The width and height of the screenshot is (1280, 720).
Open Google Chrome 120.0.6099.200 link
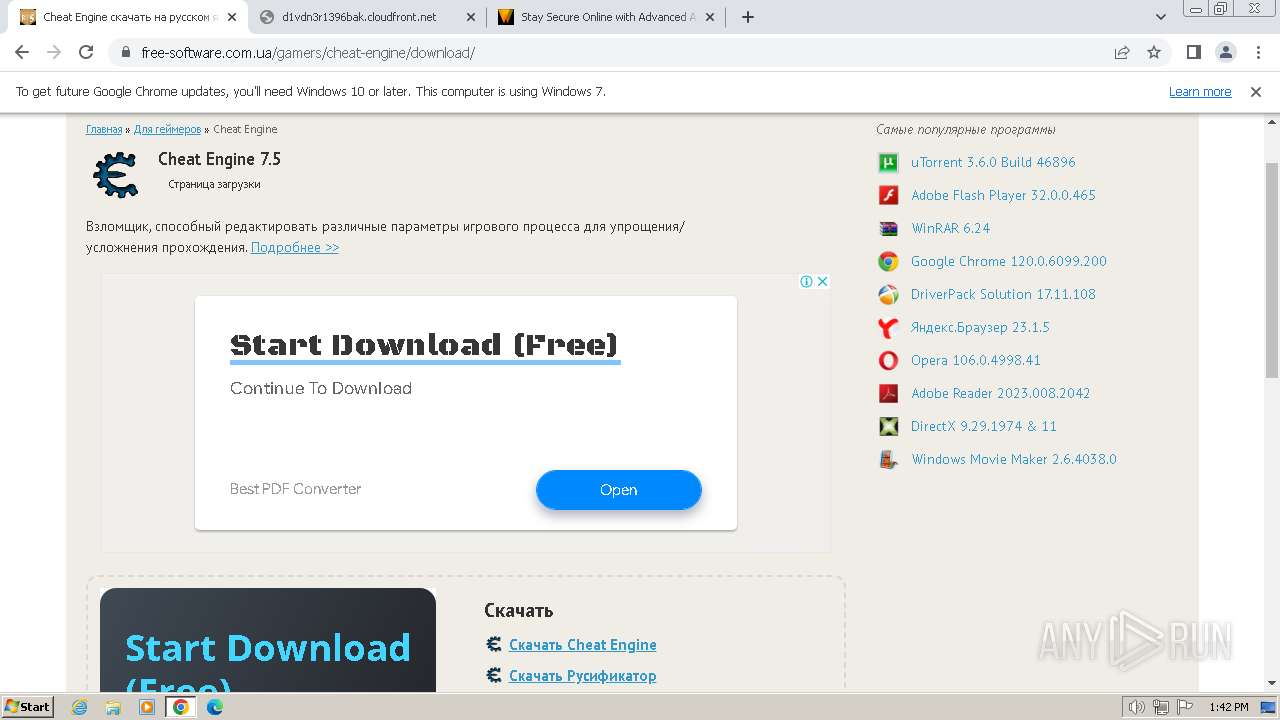coord(1009,261)
